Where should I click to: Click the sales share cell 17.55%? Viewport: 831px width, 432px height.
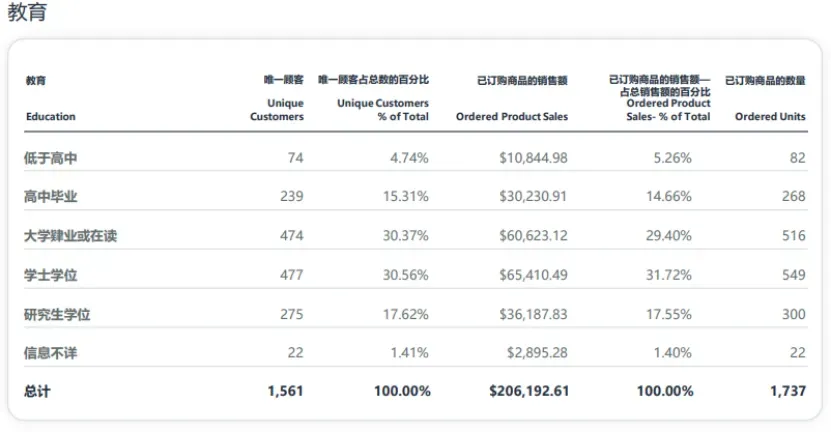[x=669, y=314]
